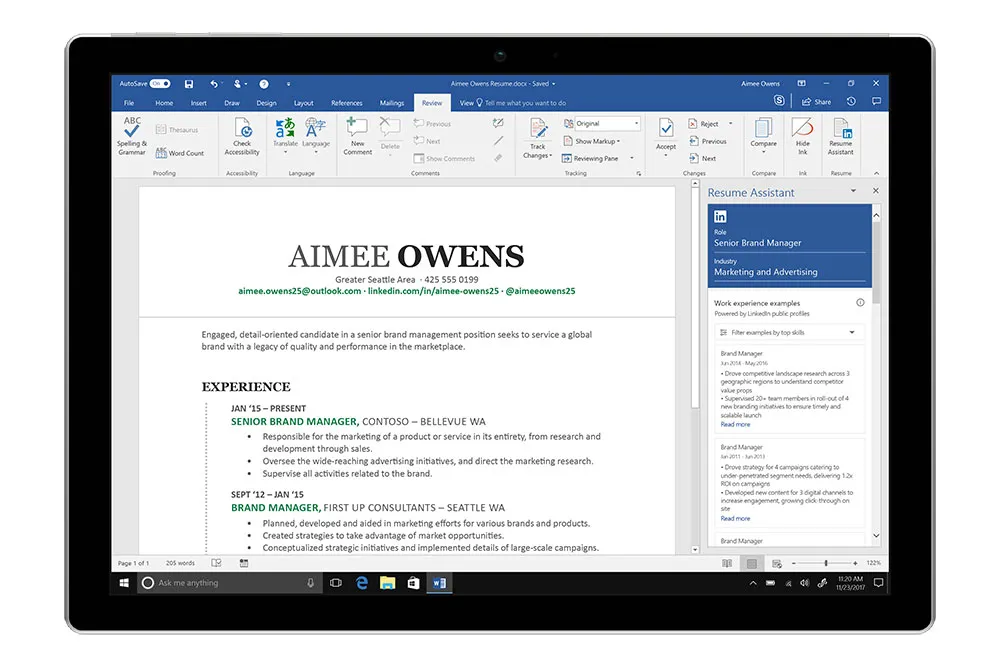Click the Share button
This screenshot has width=1000, height=667.
click(x=817, y=102)
